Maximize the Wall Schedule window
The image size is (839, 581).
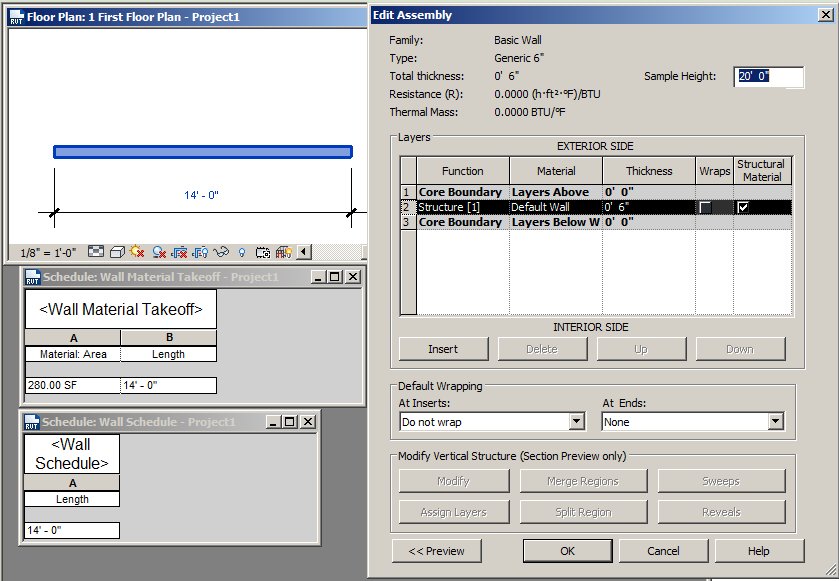tap(290, 422)
